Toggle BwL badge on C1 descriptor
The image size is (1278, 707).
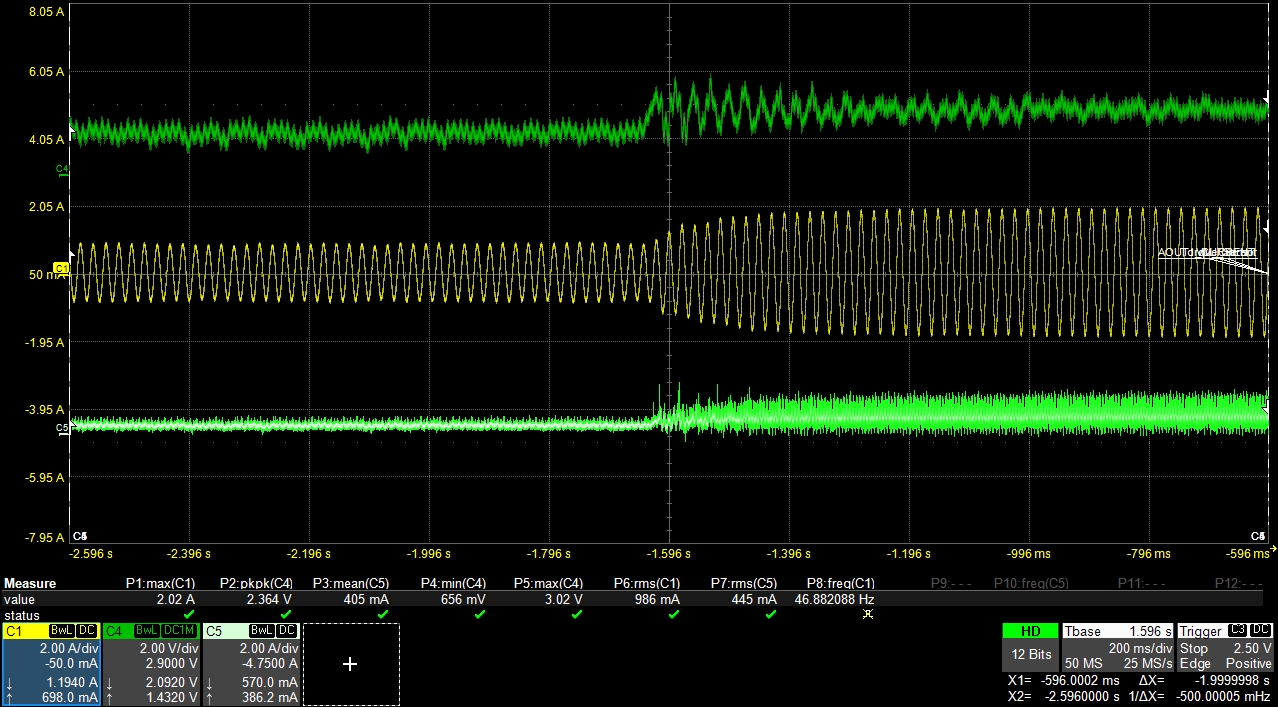click(x=61, y=631)
